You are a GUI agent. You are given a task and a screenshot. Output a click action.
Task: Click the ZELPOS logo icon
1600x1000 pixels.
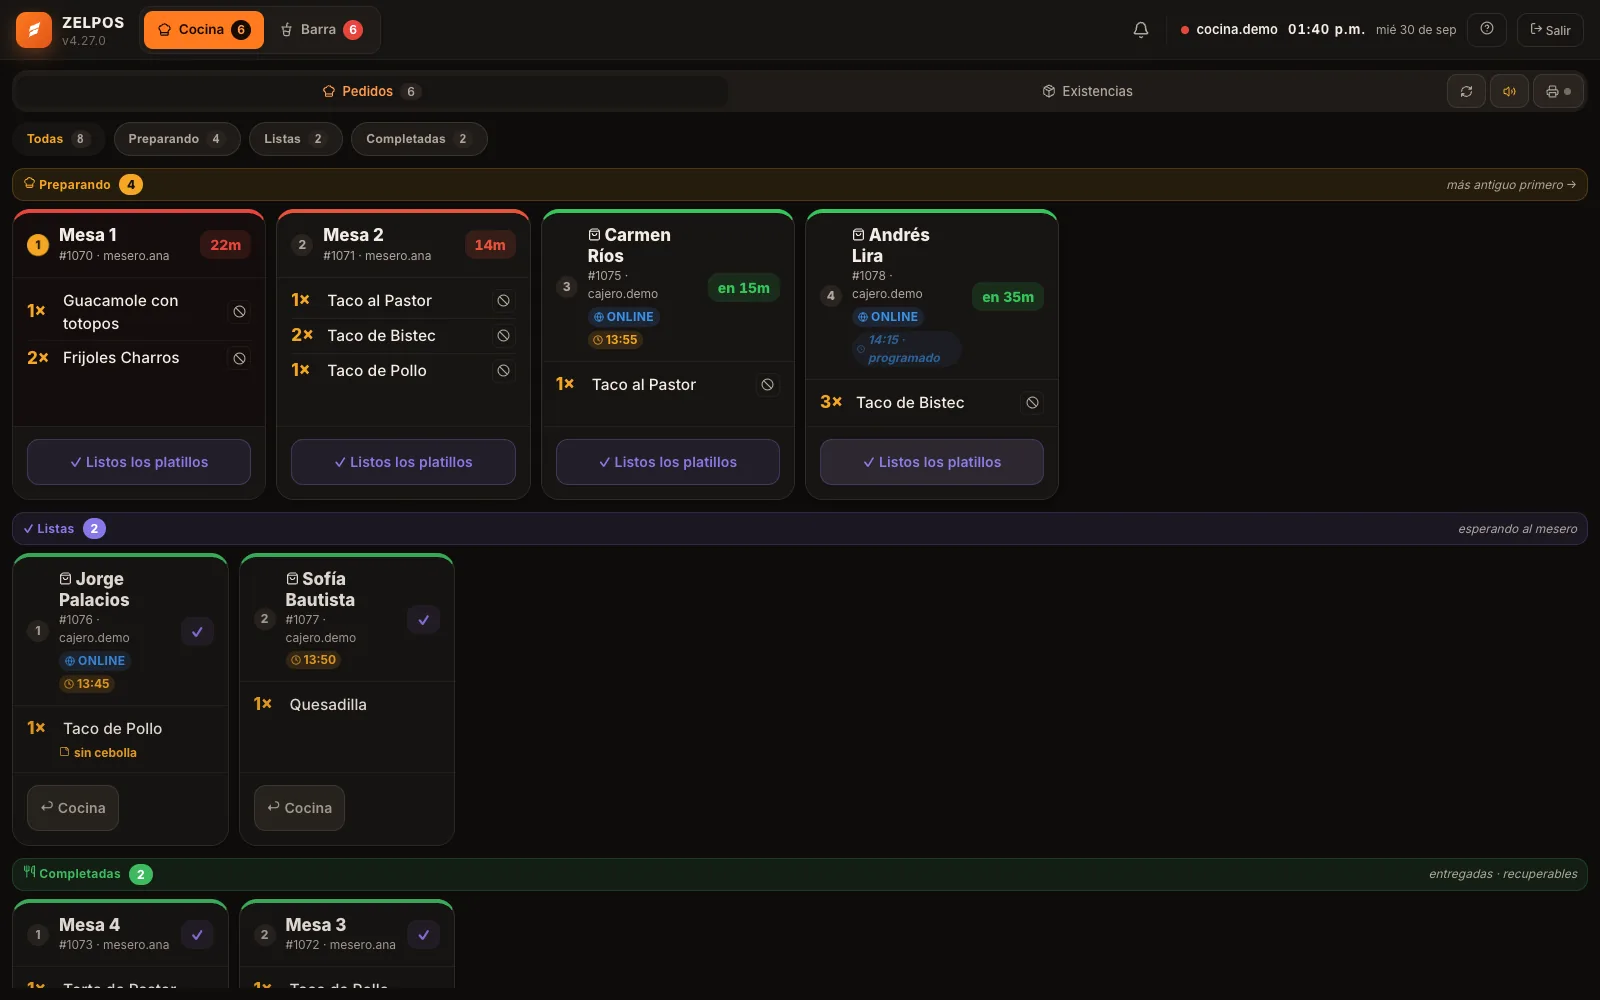[x=34, y=30]
